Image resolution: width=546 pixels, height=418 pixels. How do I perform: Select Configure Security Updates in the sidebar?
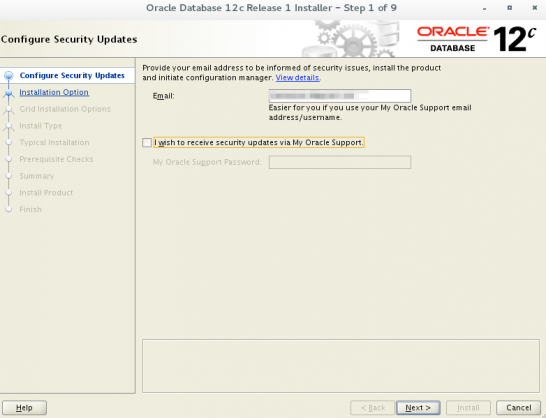click(72, 76)
